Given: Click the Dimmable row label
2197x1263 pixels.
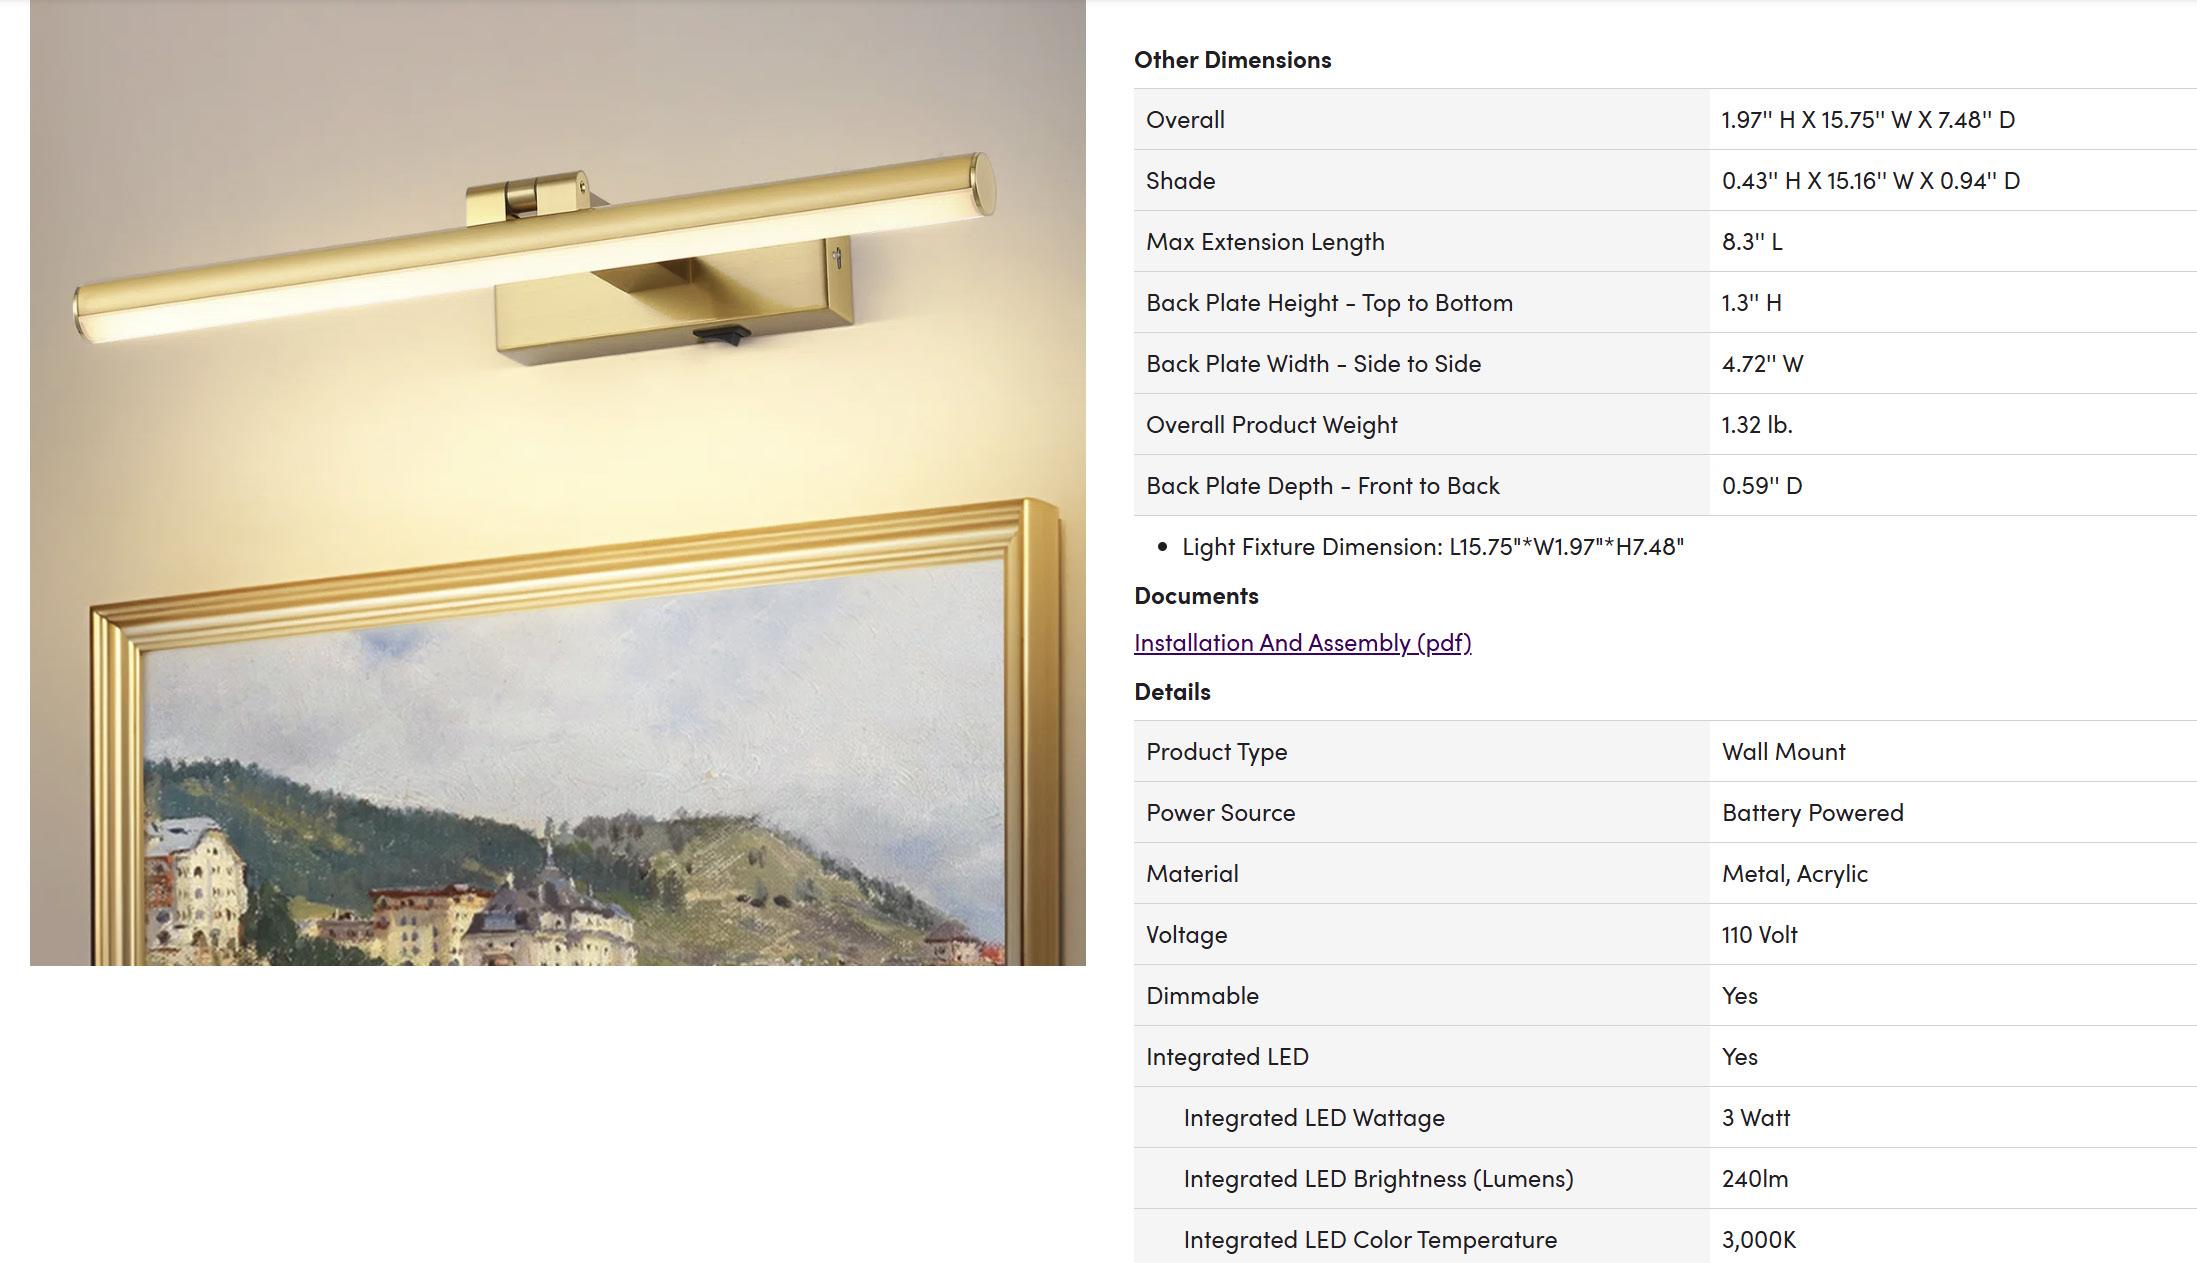Looking at the screenshot, I should click(x=1202, y=996).
